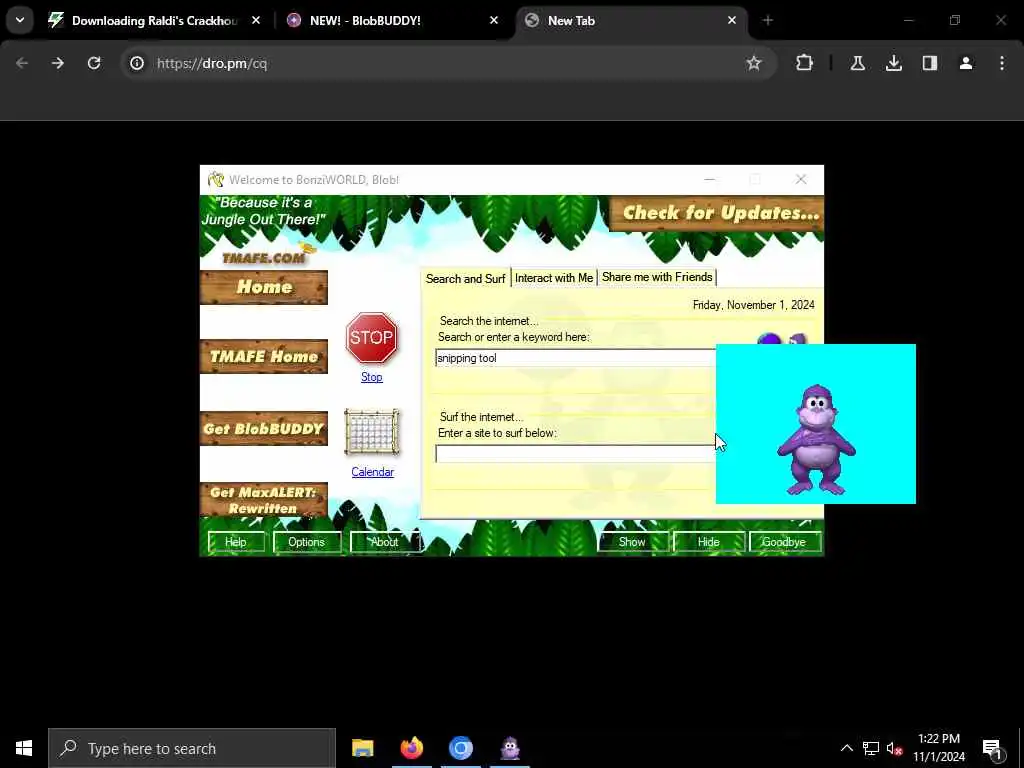Expand the tab search dropdown arrow
Screen dimensions: 1024x768
pos(20,20)
